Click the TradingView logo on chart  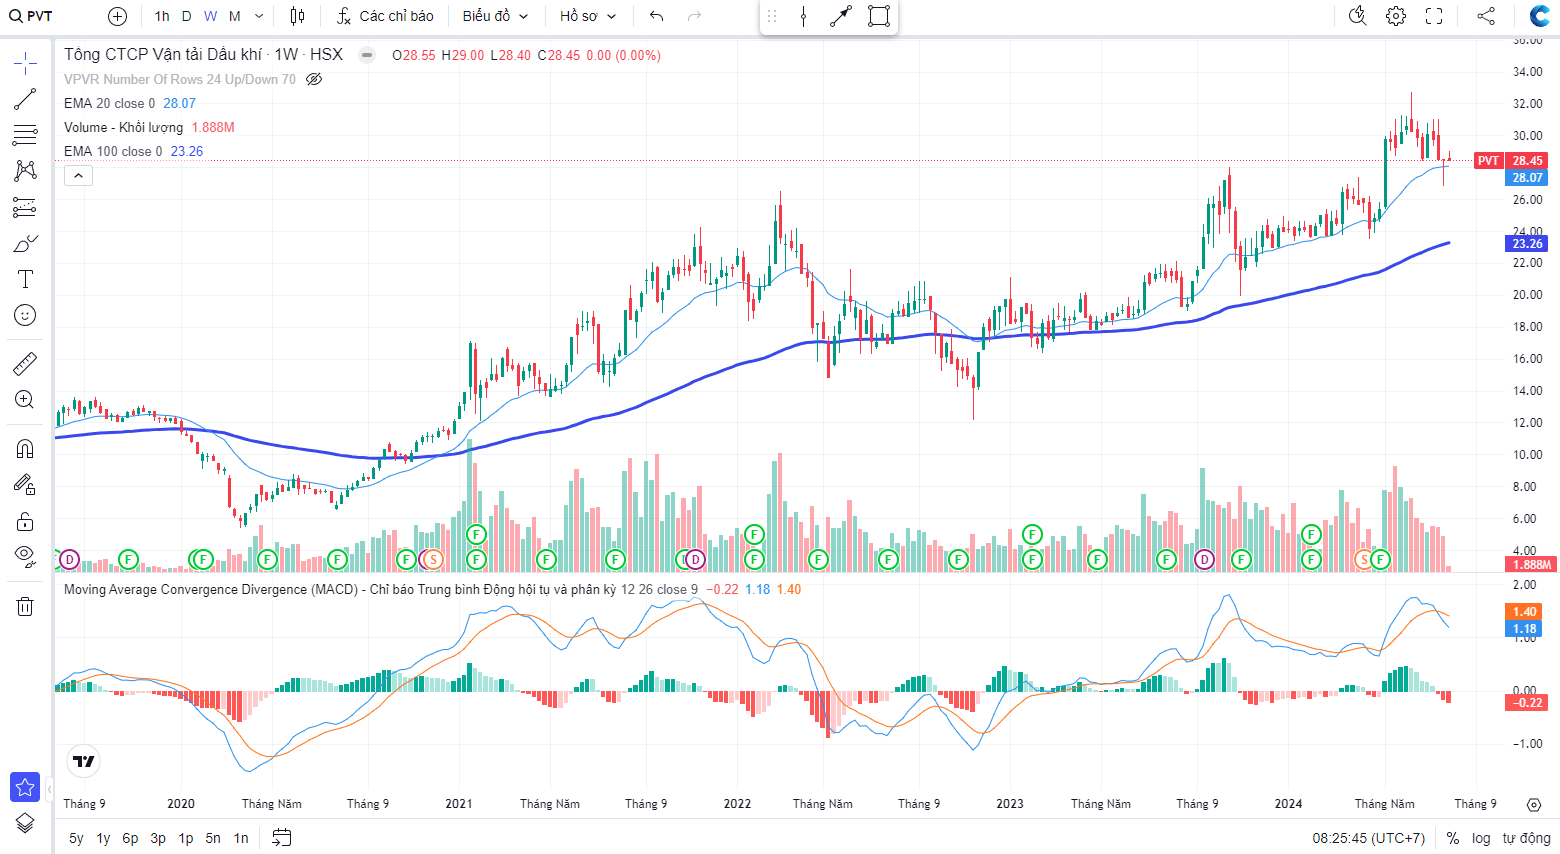84,762
